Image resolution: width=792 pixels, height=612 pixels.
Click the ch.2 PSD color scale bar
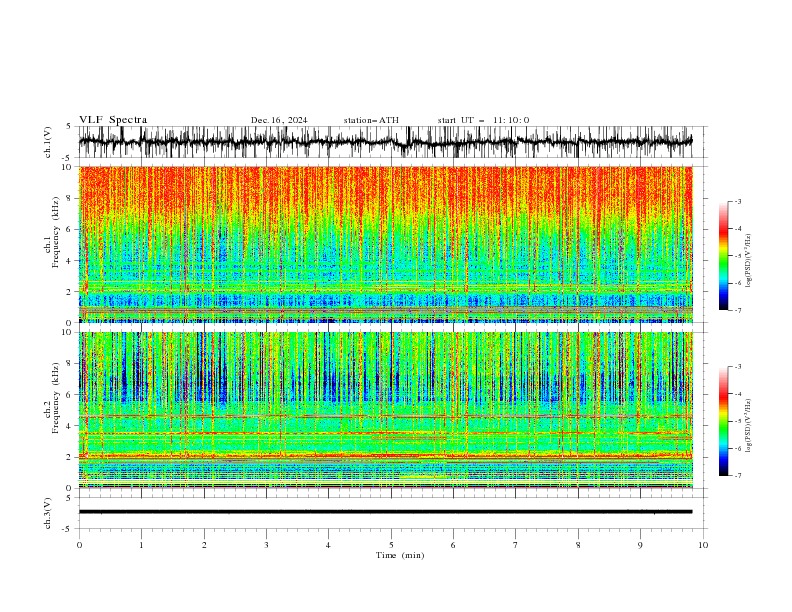[723, 421]
